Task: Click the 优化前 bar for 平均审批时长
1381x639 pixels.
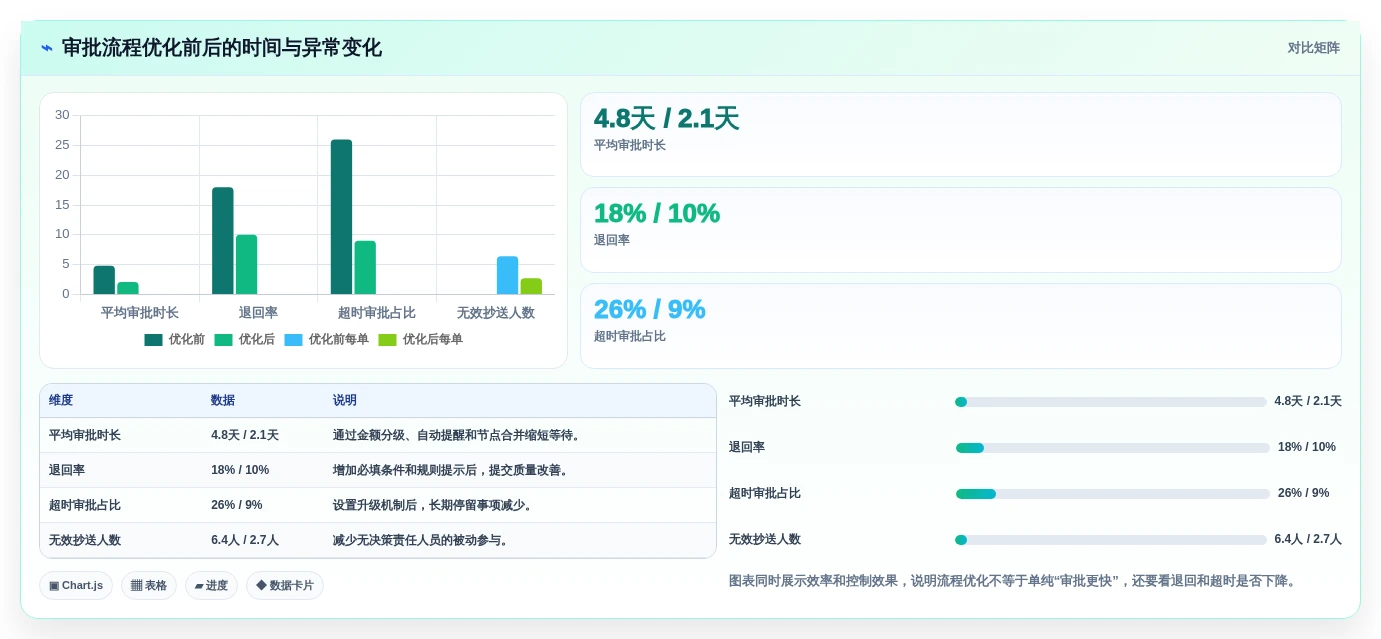Action: point(104,280)
